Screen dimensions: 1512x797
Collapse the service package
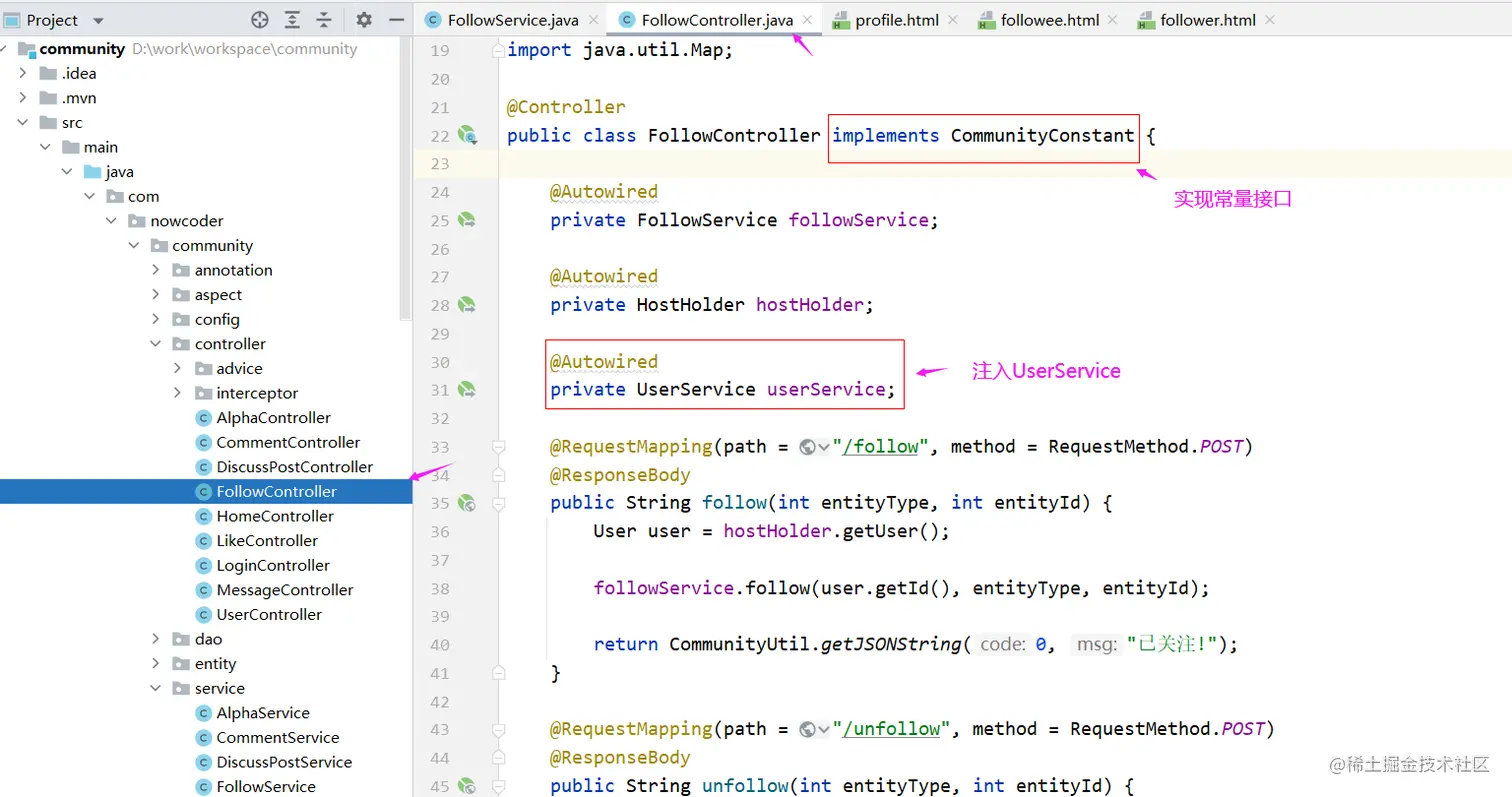click(x=155, y=688)
